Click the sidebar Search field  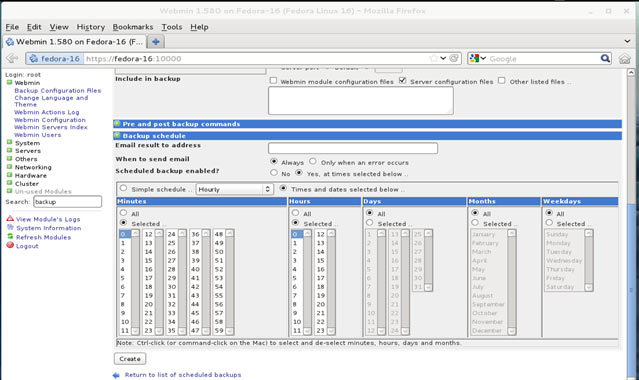pos(67,201)
